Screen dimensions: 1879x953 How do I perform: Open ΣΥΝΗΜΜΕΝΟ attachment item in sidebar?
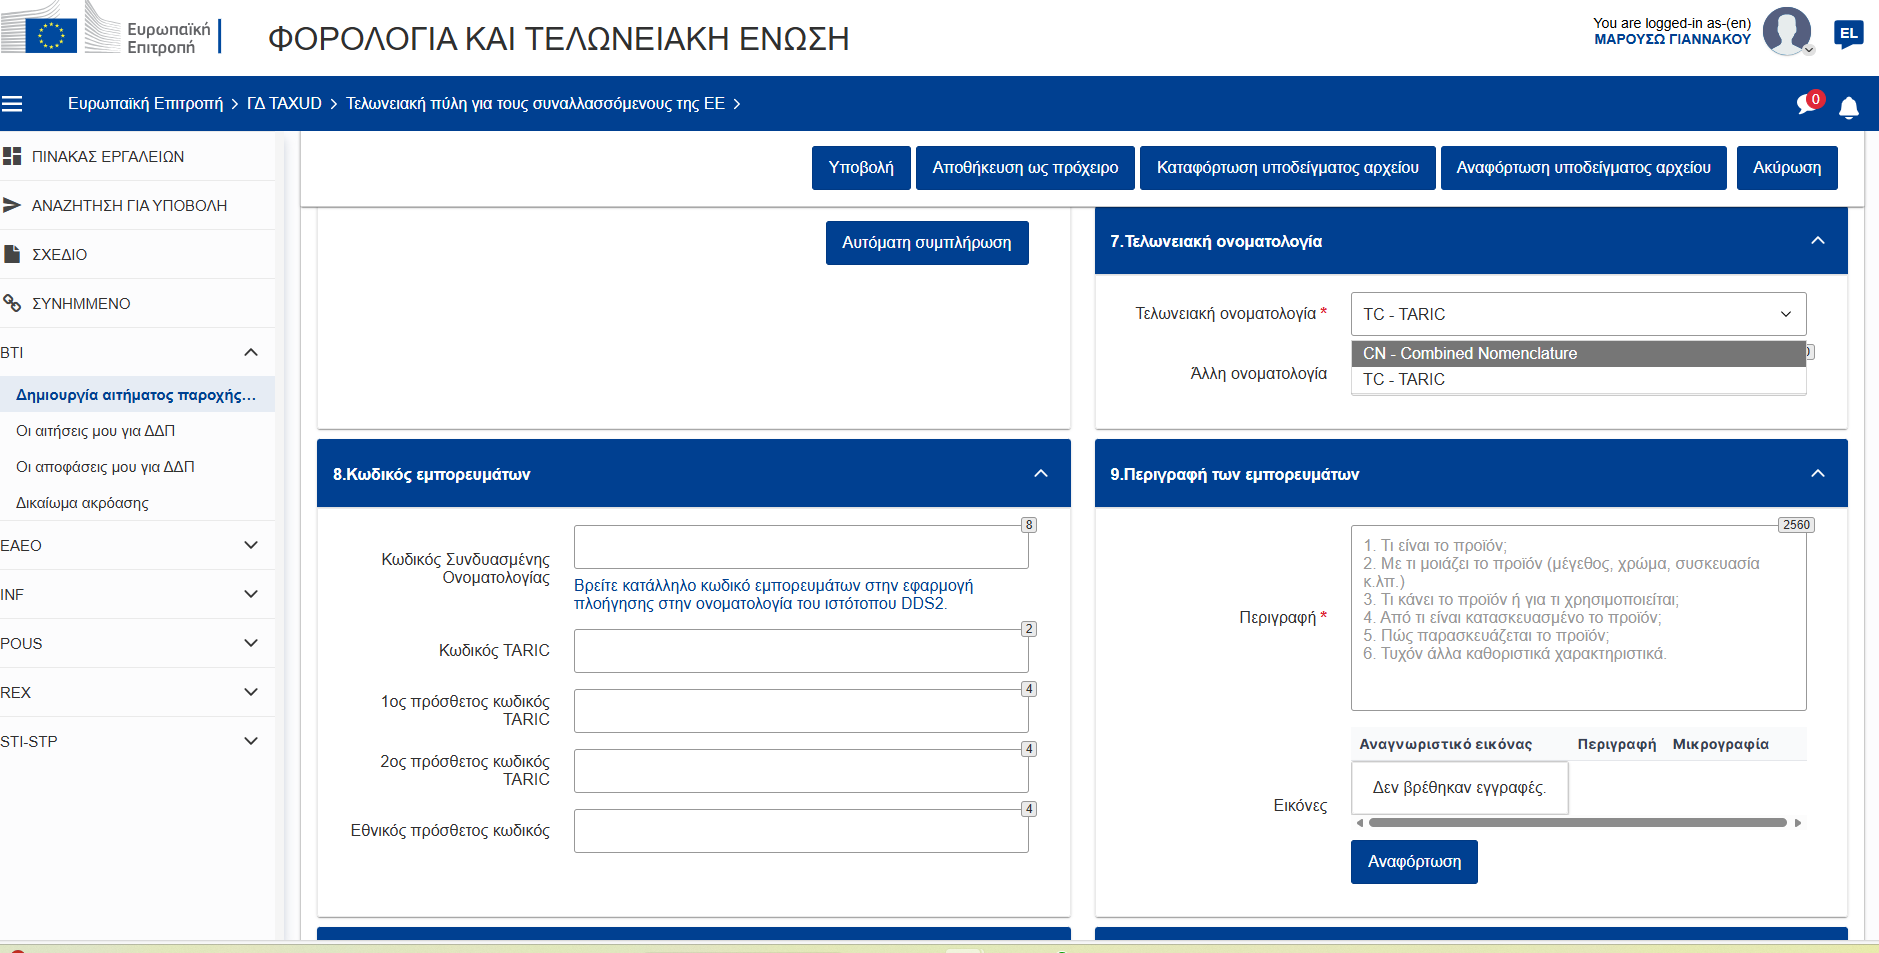pyautogui.click(x=81, y=304)
